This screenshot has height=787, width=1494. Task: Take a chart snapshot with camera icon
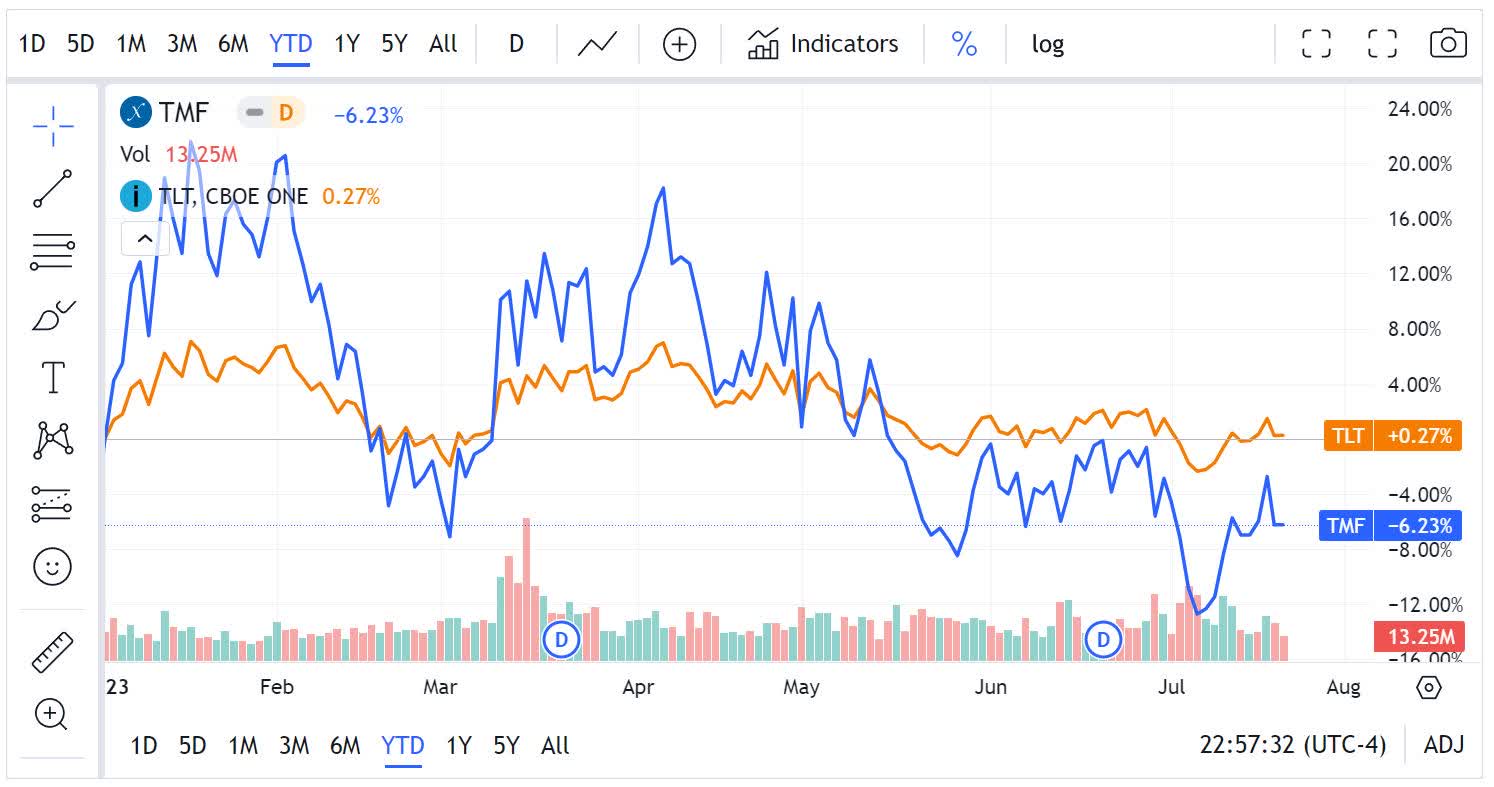(1448, 43)
